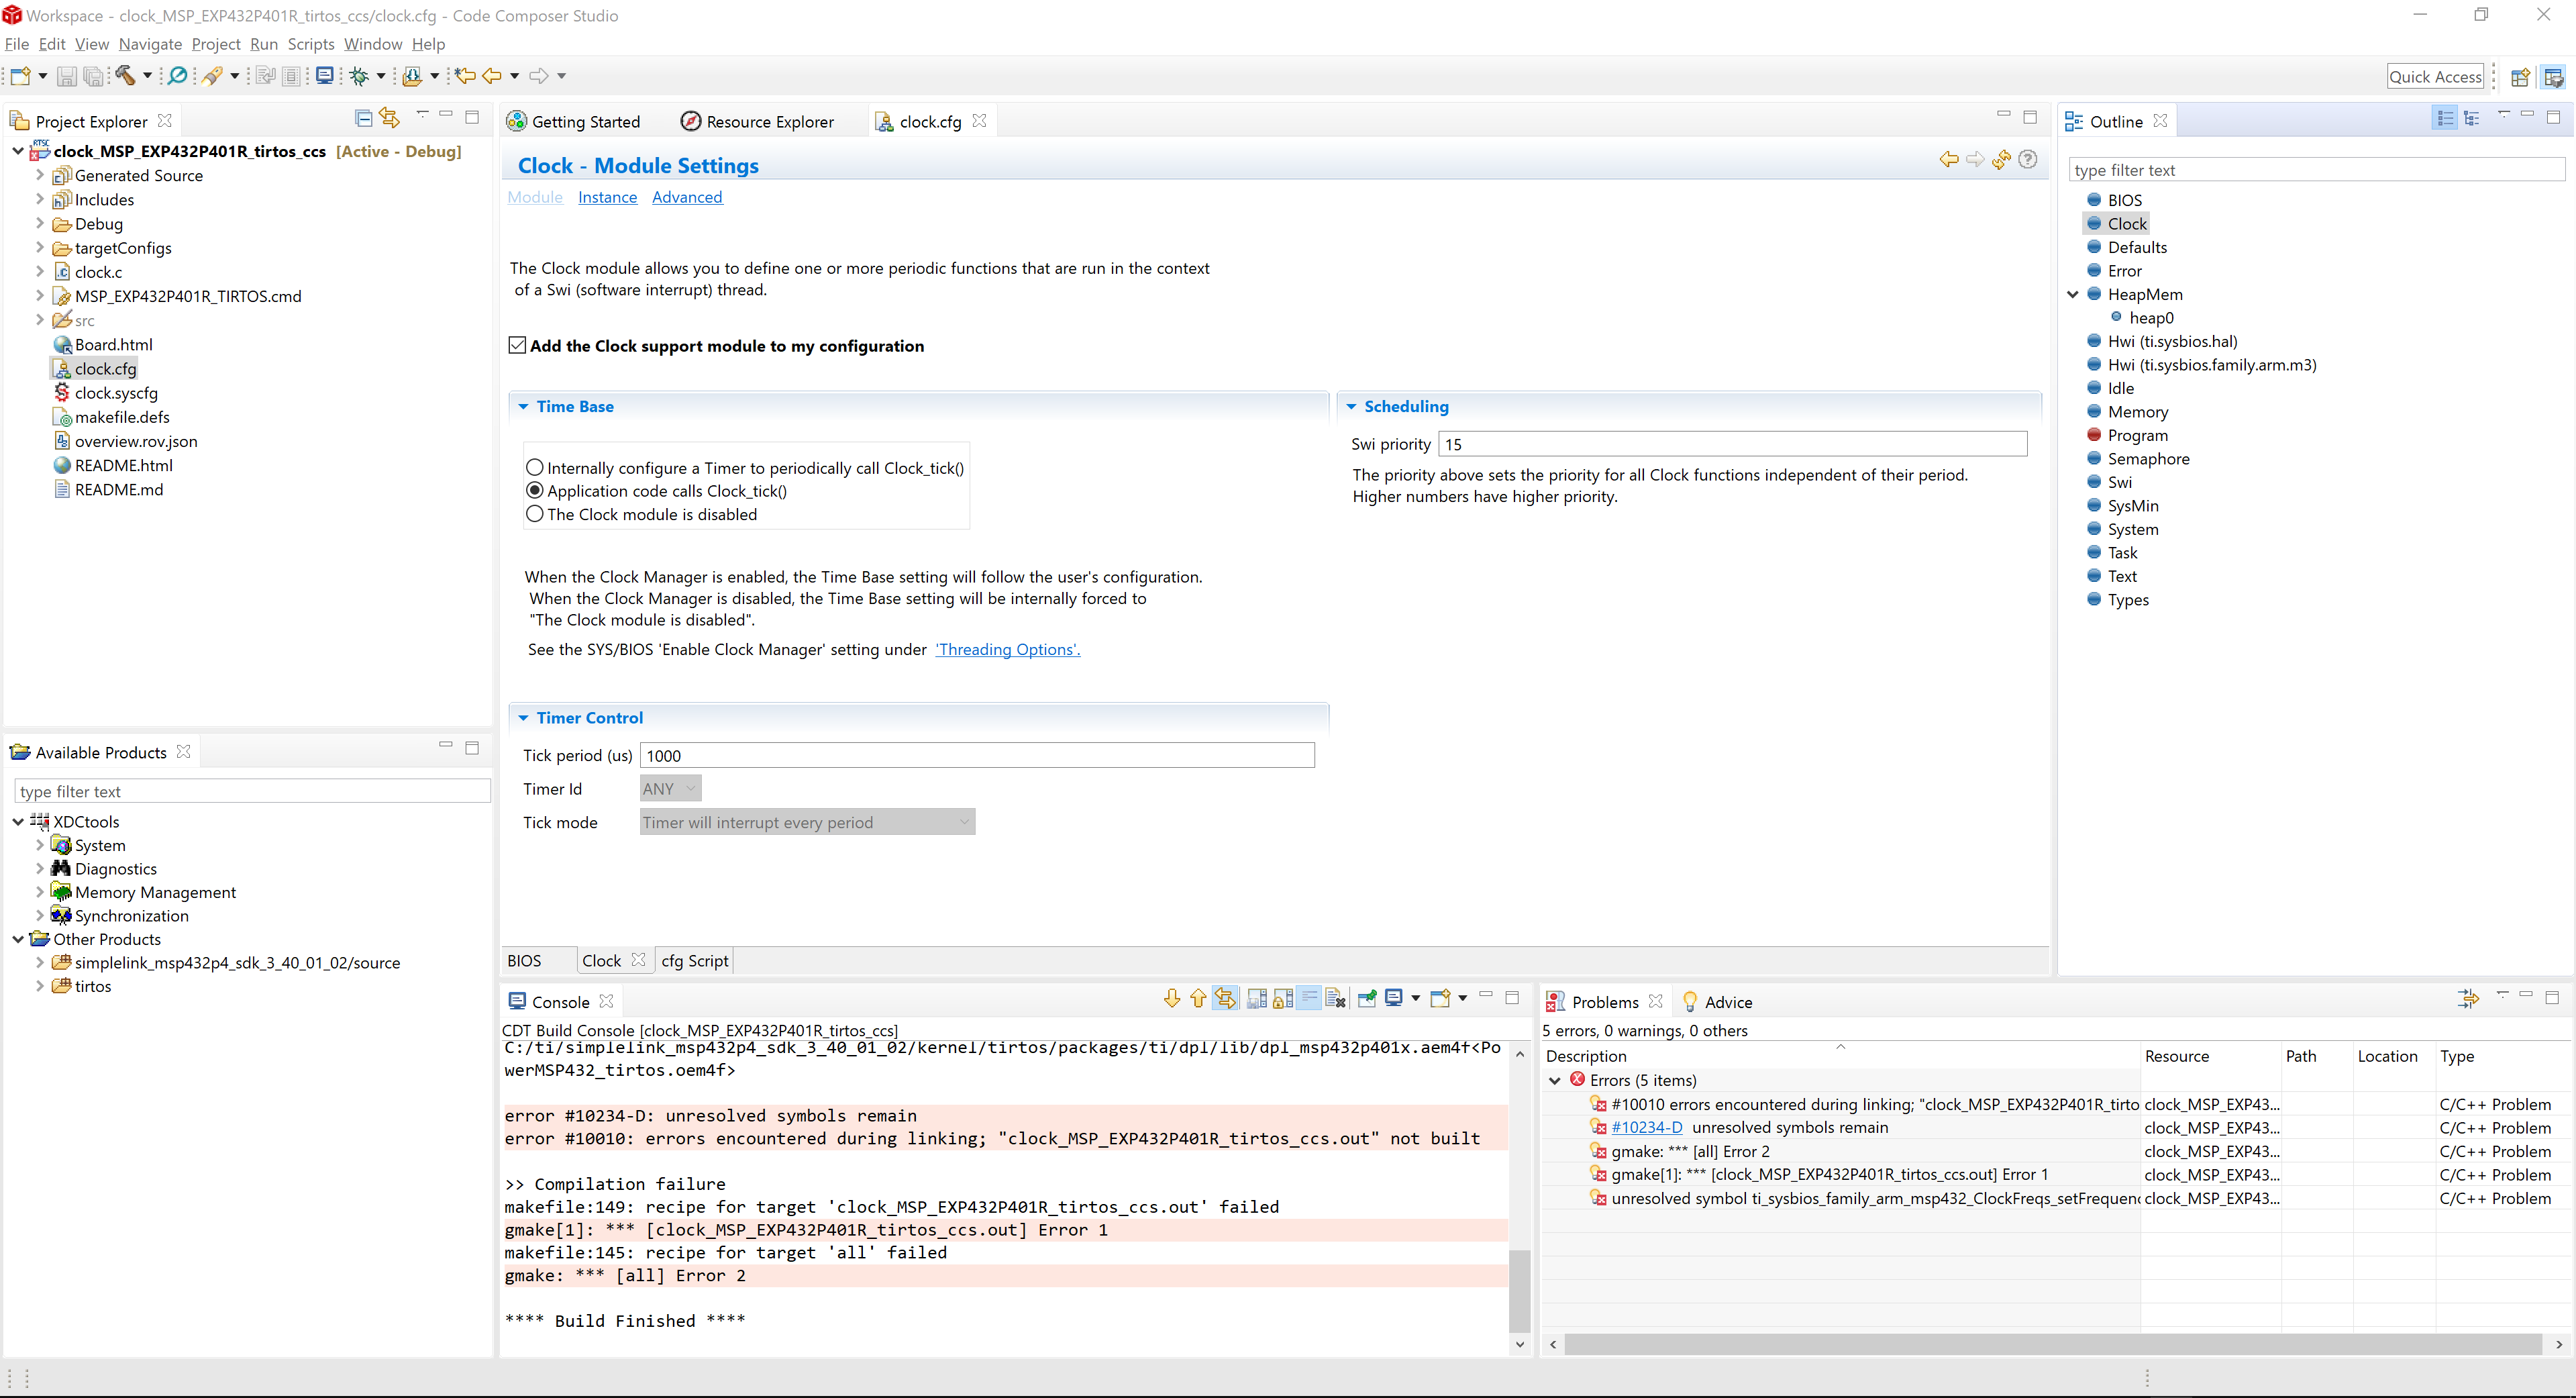Collapse the Time Base section

(x=524, y=406)
